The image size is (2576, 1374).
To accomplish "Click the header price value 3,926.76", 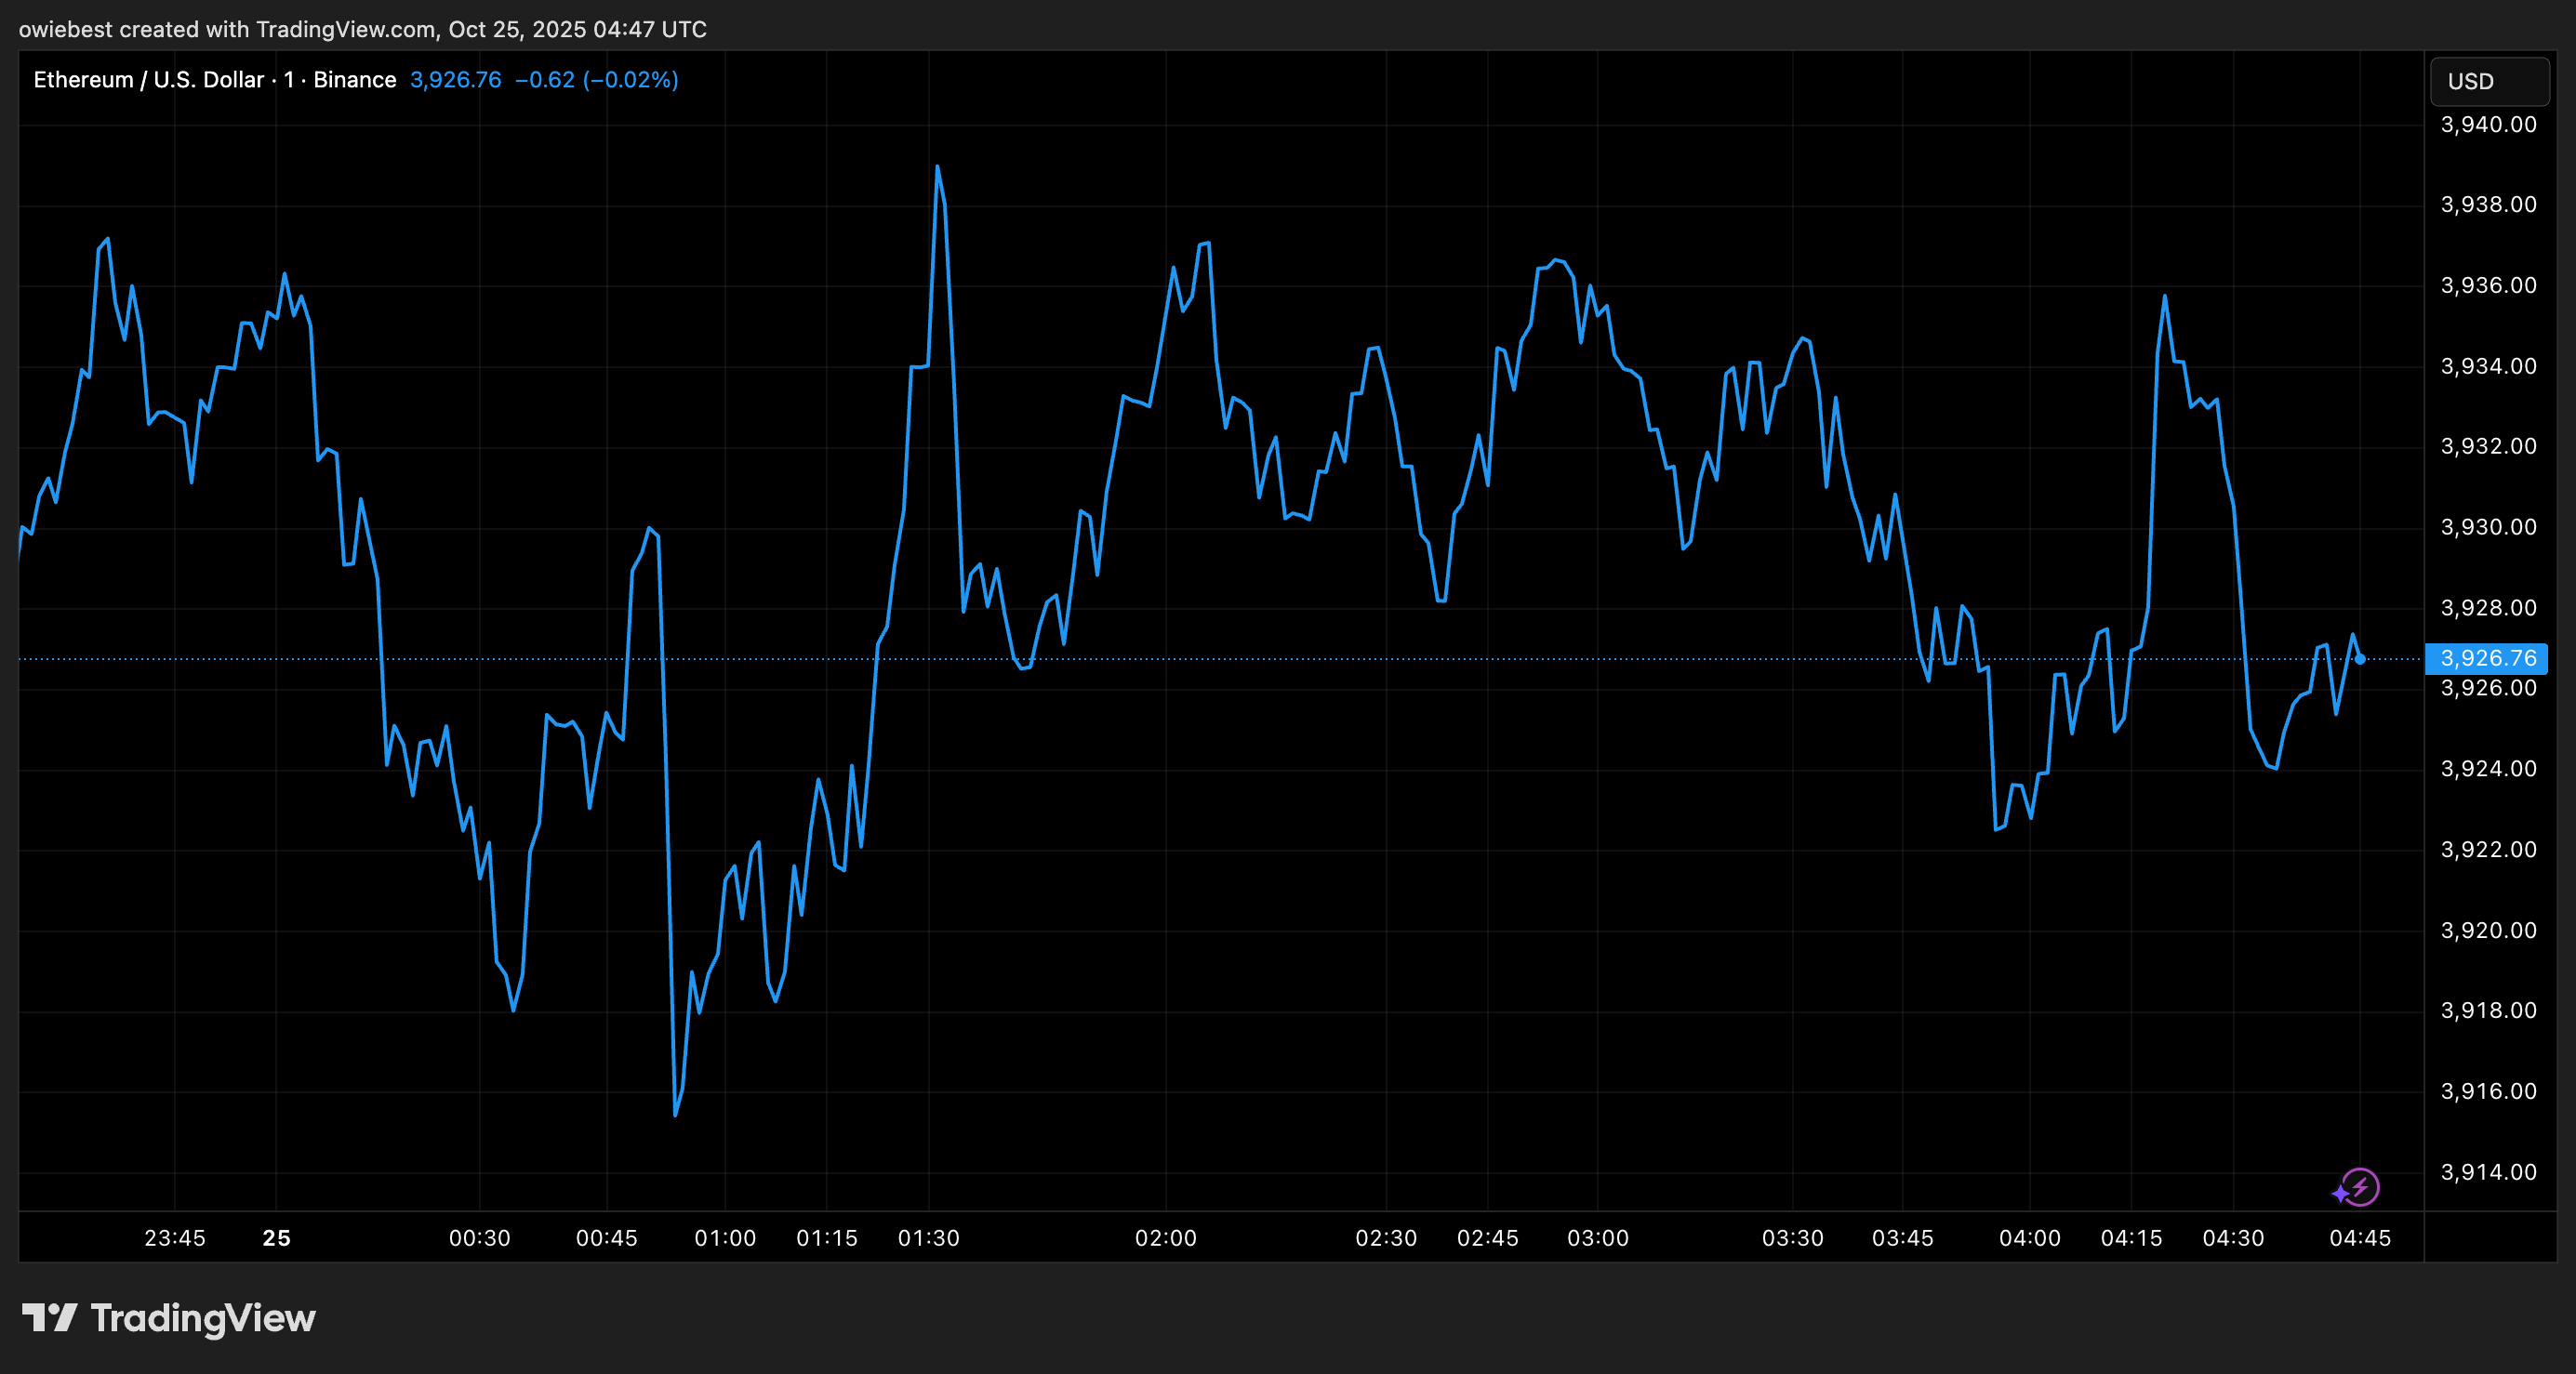I will [455, 80].
